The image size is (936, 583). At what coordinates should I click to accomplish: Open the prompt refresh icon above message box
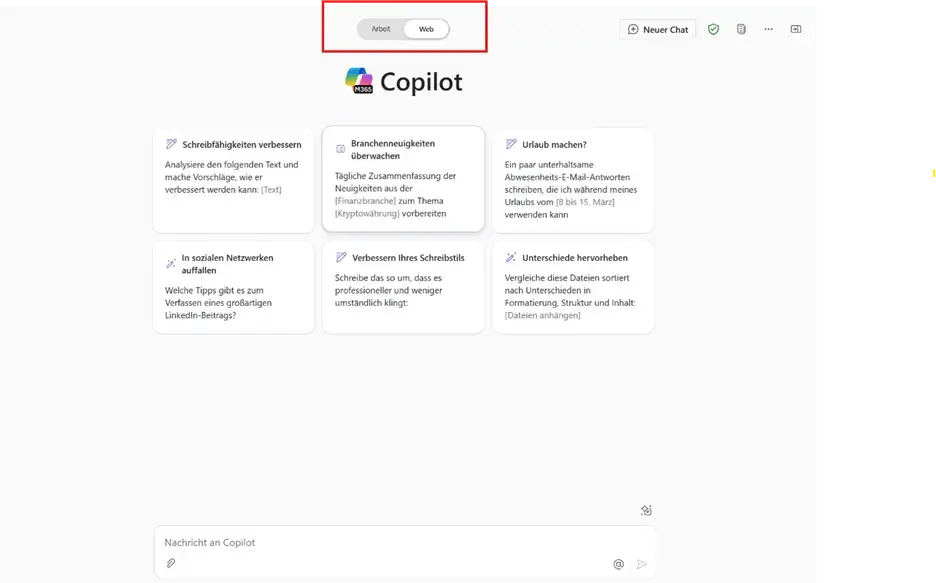click(646, 511)
